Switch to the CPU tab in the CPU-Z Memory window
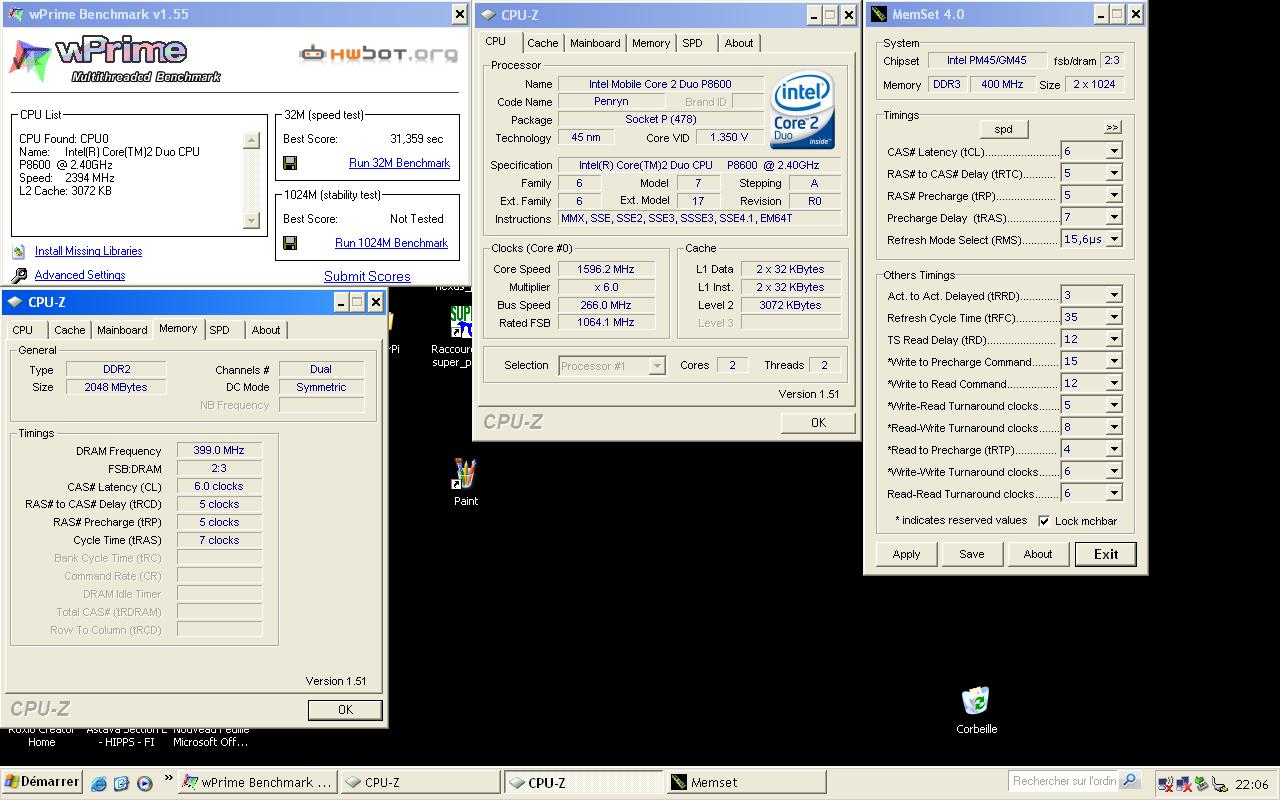 [23, 330]
